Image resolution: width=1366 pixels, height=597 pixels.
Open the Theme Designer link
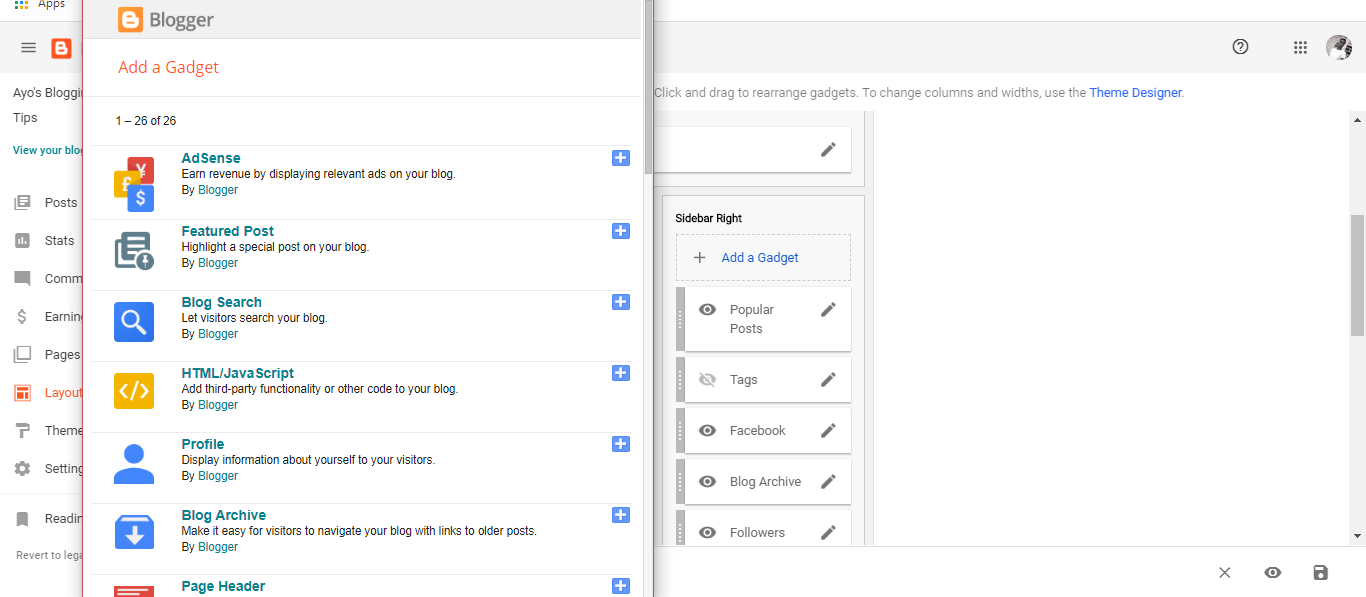point(1135,92)
